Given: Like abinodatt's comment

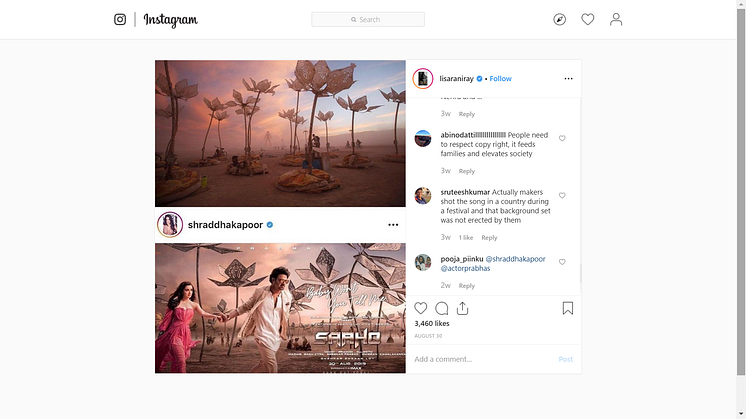Looking at the screenshot, I should point(562,139).
